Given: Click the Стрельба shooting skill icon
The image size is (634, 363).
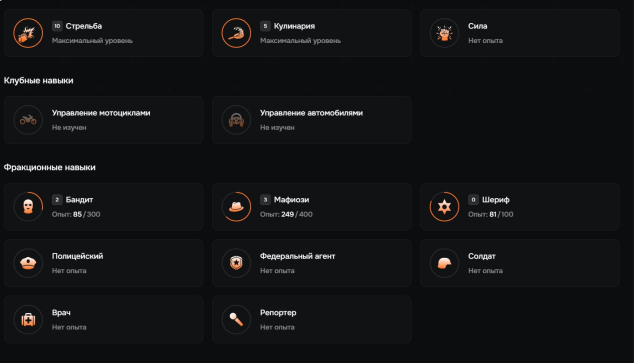Looking at the screenshot, I should (x=28, y=33).
